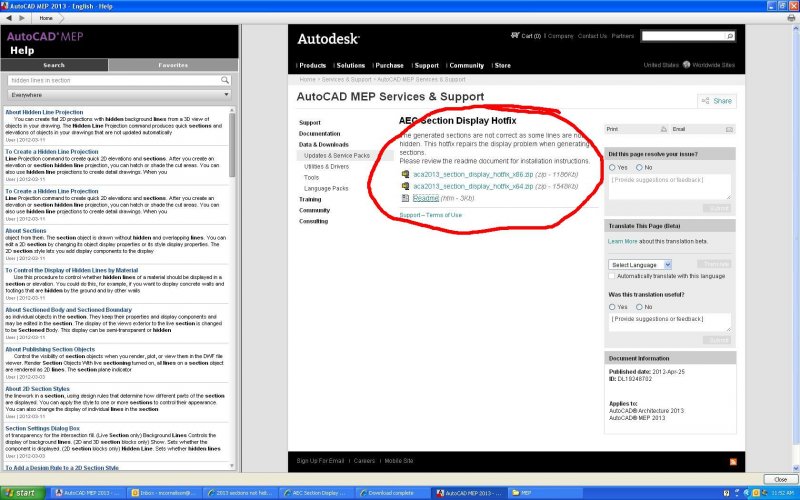Click Partners link in the header

coord(622,36)
